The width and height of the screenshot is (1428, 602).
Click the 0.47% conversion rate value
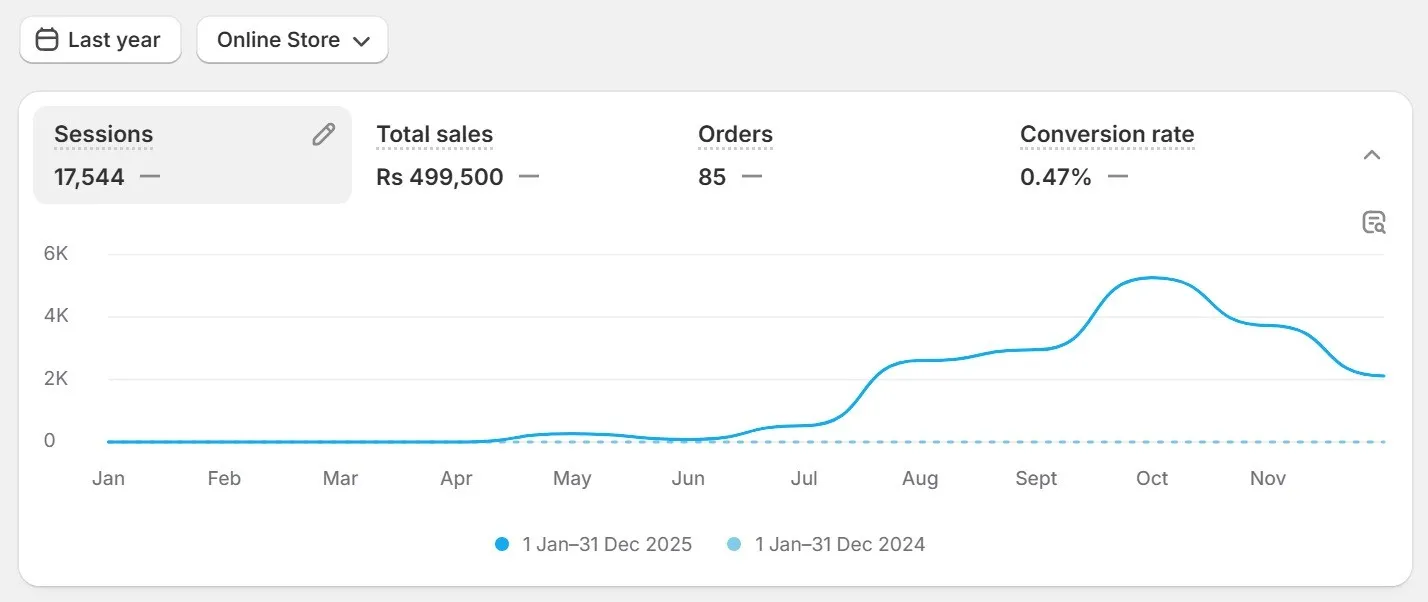coord(1055,178)
